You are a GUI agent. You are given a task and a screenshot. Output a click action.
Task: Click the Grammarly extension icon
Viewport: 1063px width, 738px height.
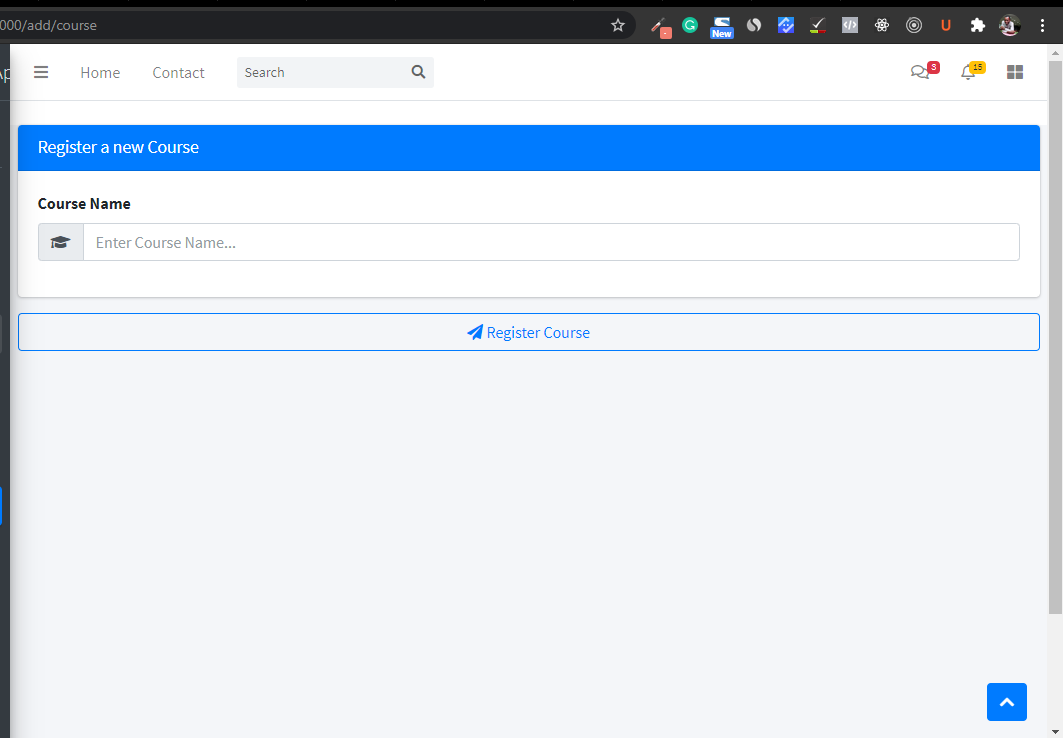tap(689, 25)
